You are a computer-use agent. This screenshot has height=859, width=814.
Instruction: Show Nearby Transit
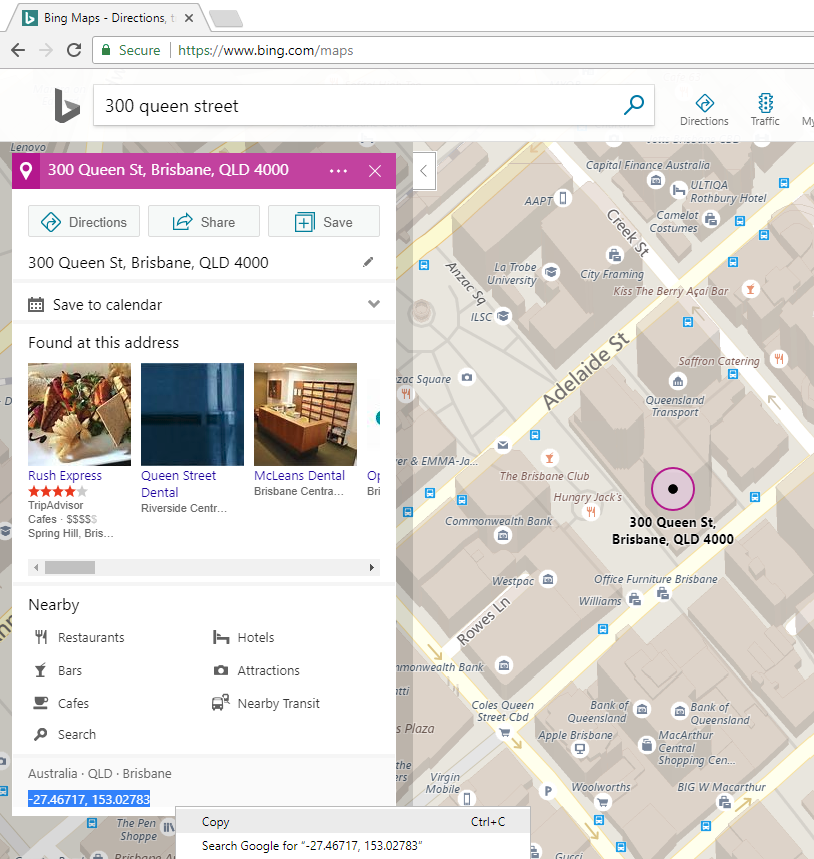point(266,703)
